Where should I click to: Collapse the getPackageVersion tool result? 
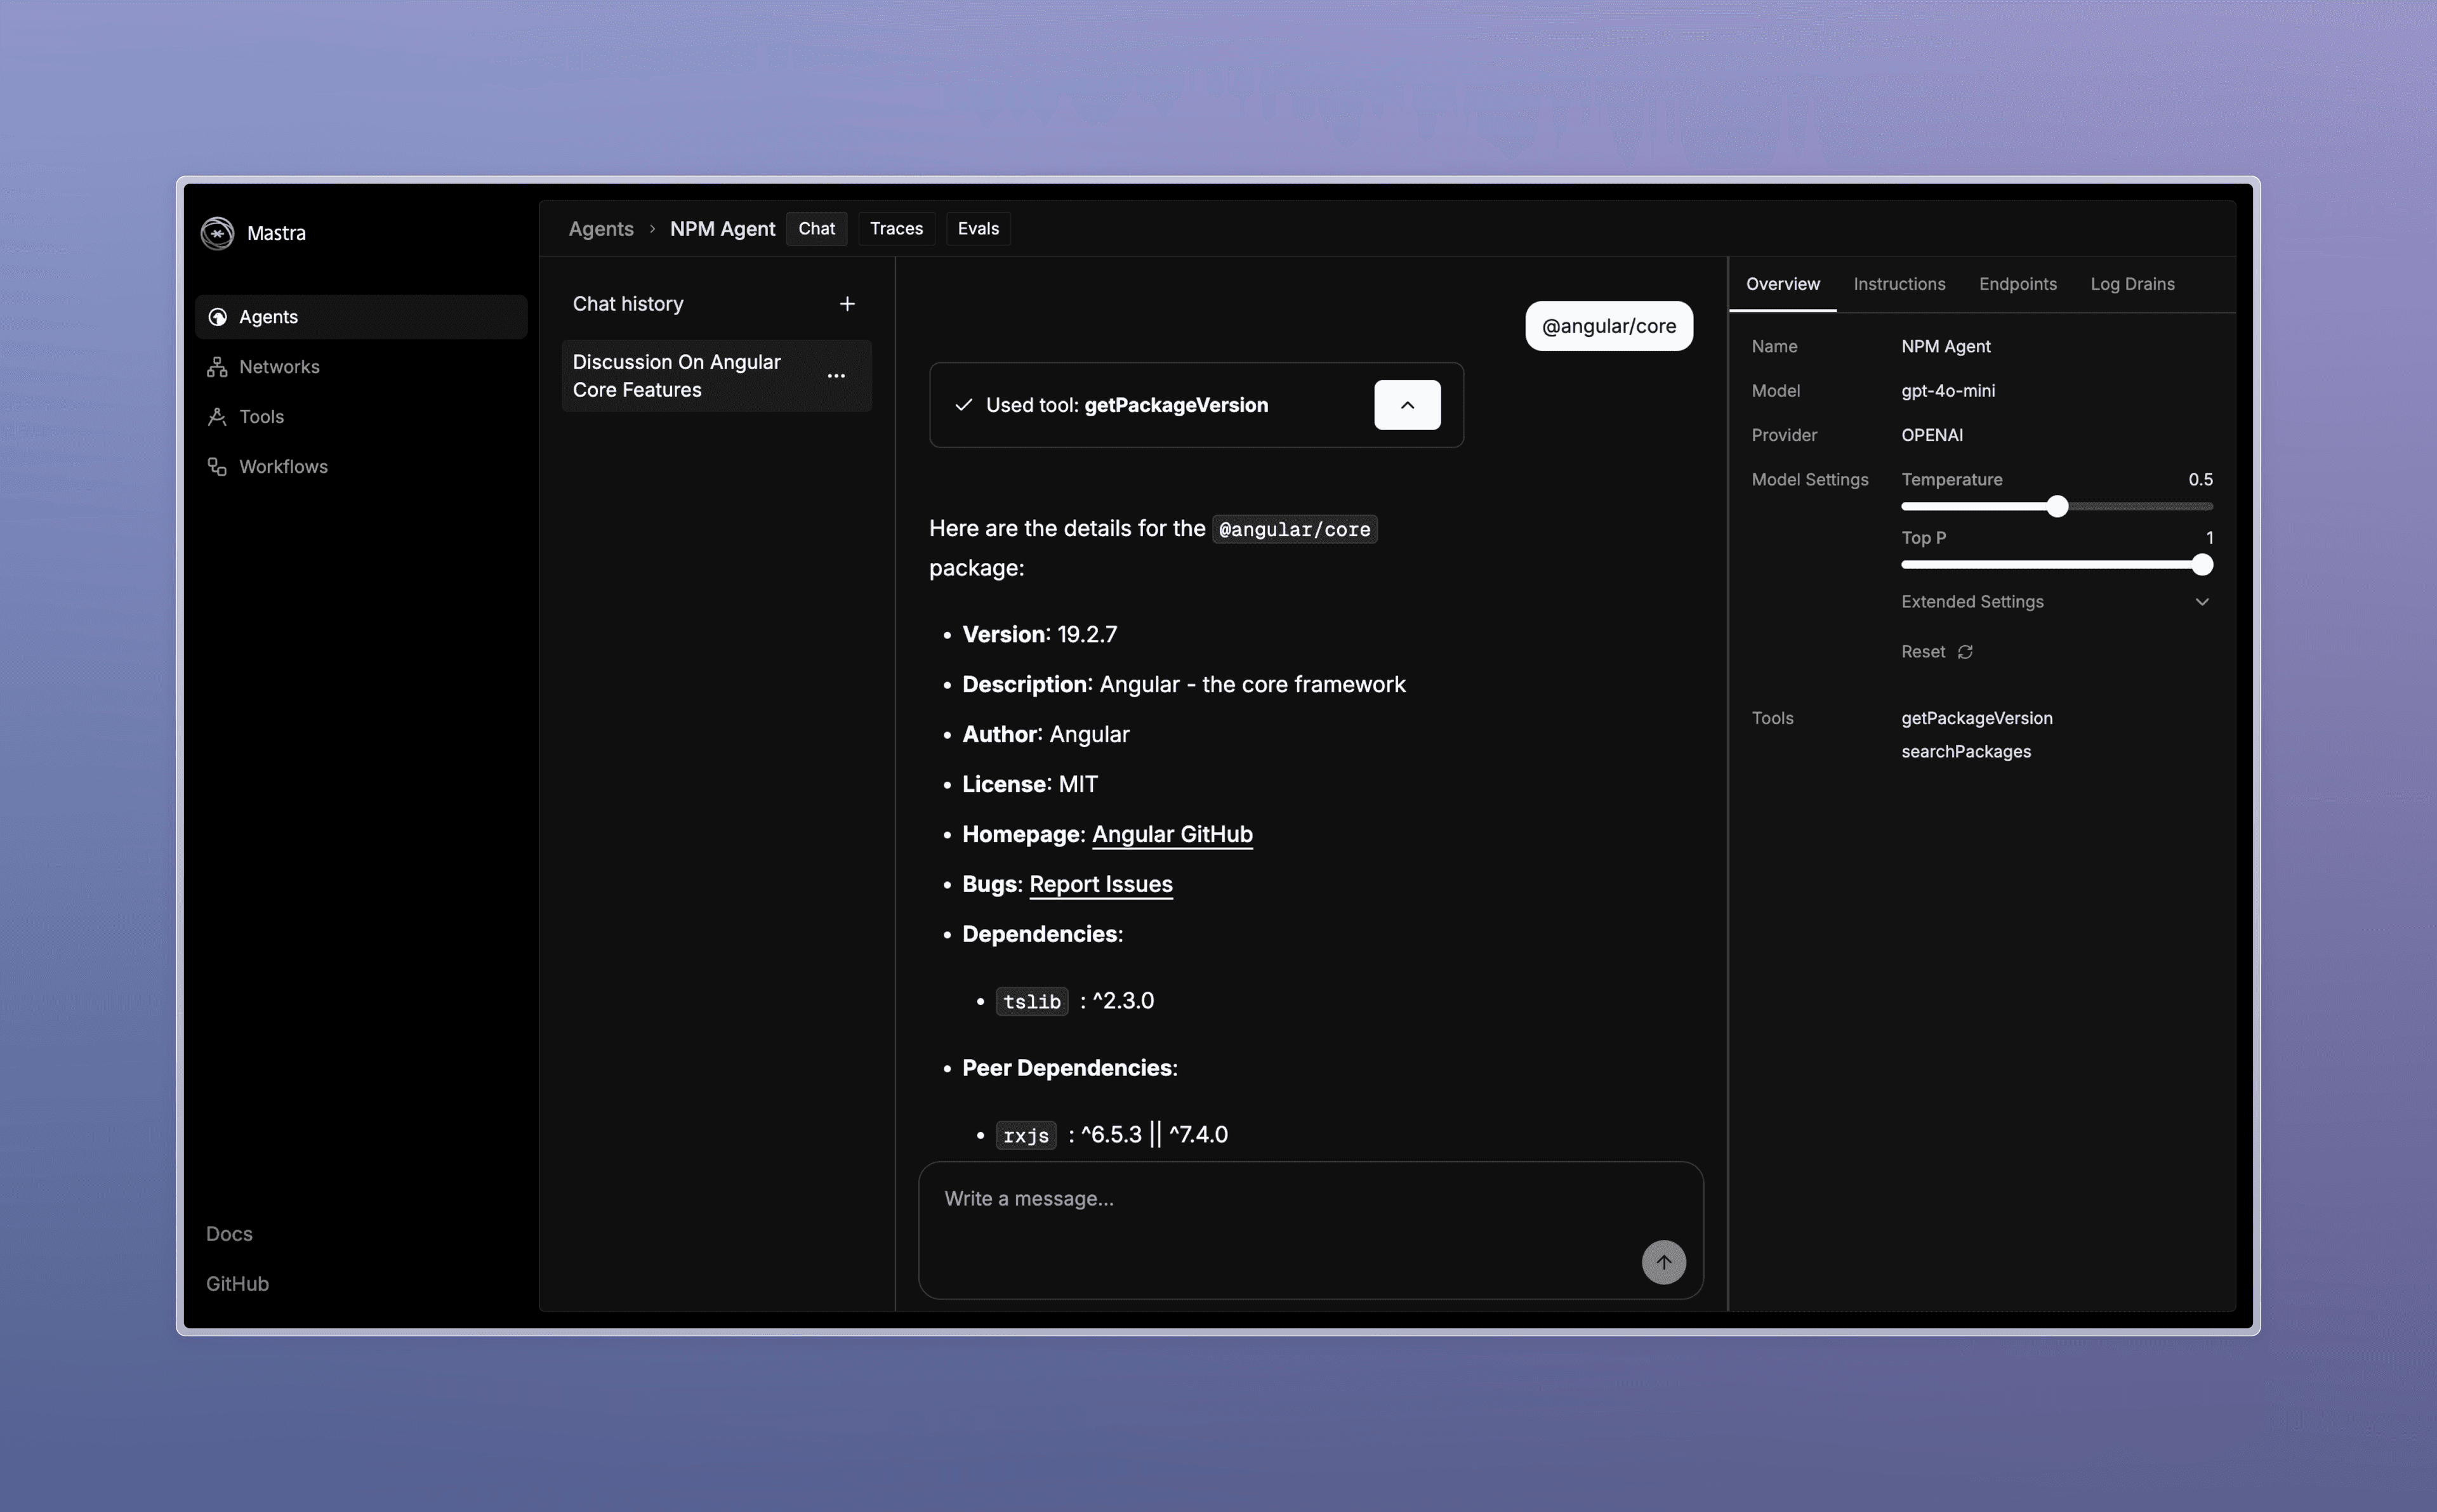point(1407,405)
